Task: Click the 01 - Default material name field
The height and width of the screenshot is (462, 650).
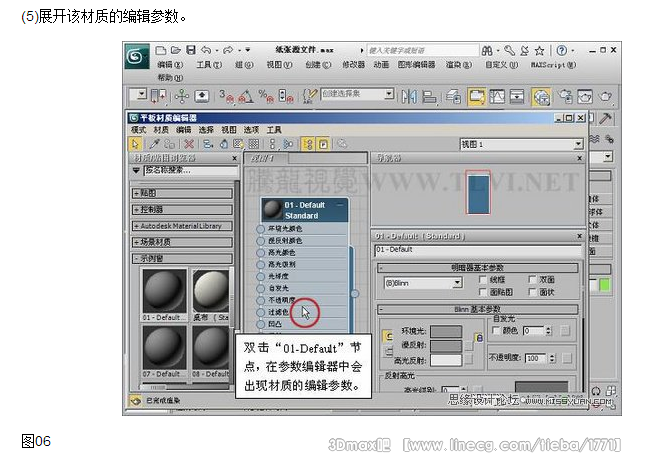Action: 478,251
